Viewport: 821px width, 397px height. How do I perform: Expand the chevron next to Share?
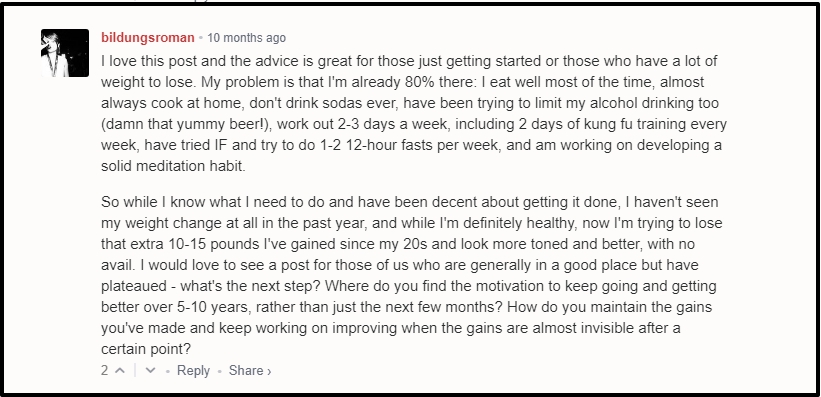[x=269, y=371]
